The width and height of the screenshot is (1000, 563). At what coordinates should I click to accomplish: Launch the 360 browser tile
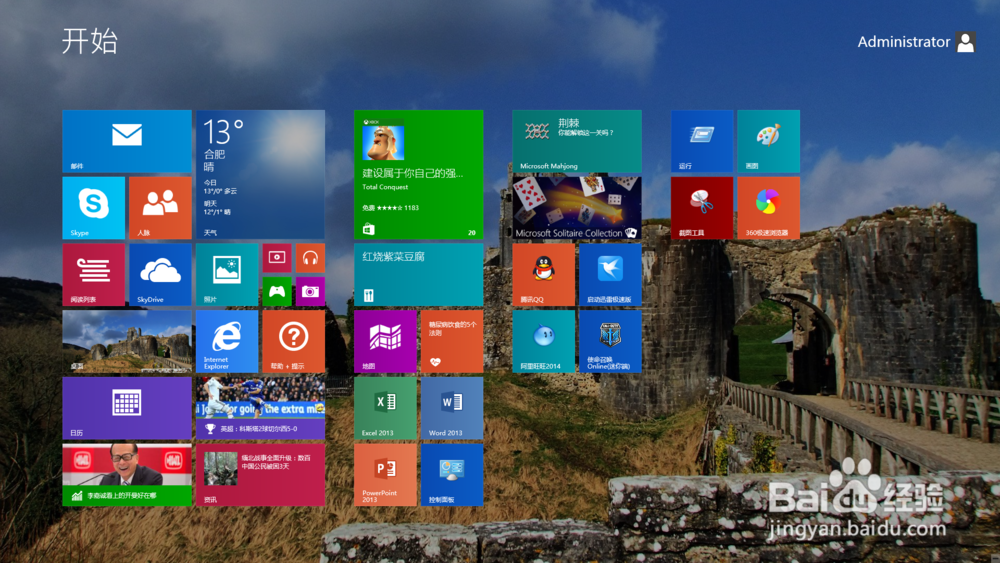point(768,208)
